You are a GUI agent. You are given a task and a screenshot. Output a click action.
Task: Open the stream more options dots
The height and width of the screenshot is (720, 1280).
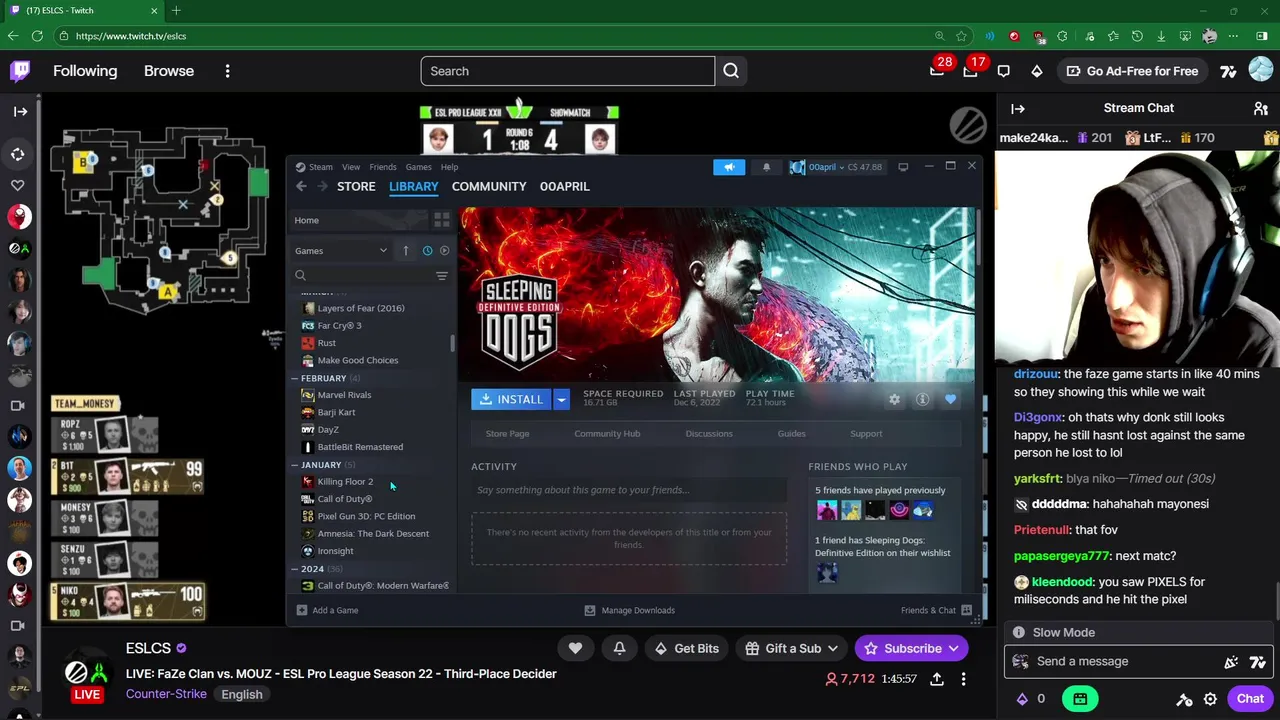[x=963, y=679]
